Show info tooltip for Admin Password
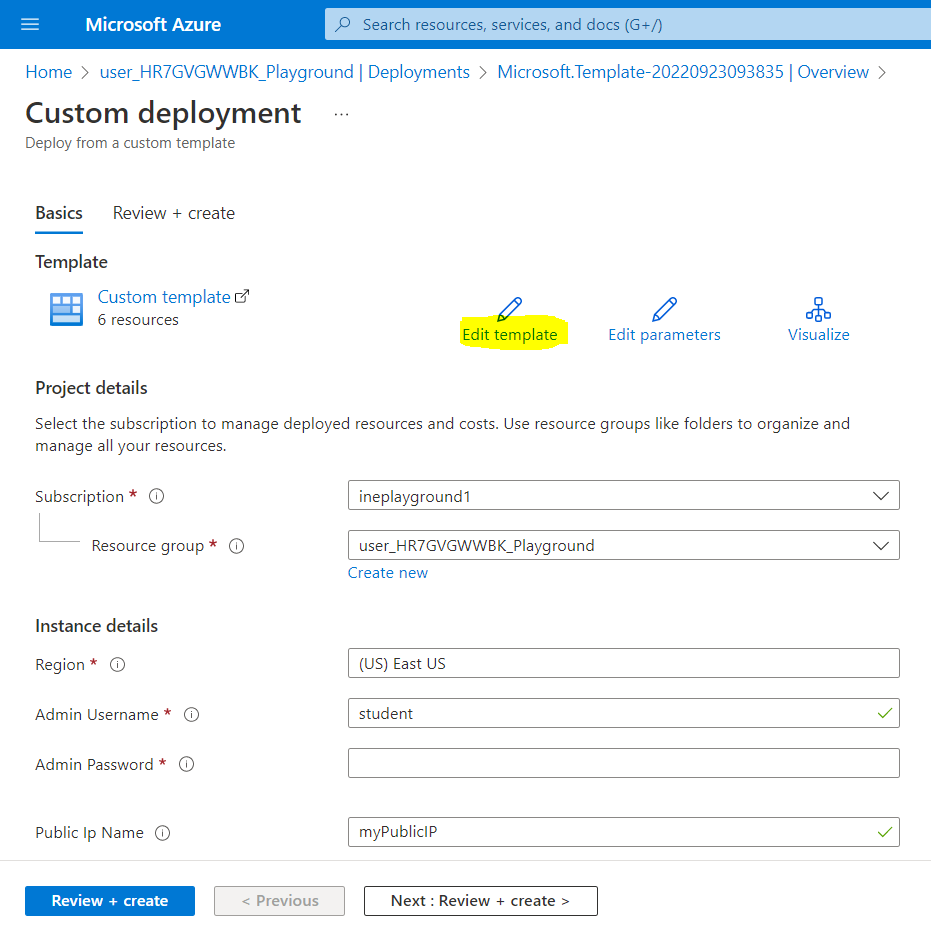Screen dimensions: 931x929 (186, 764)
